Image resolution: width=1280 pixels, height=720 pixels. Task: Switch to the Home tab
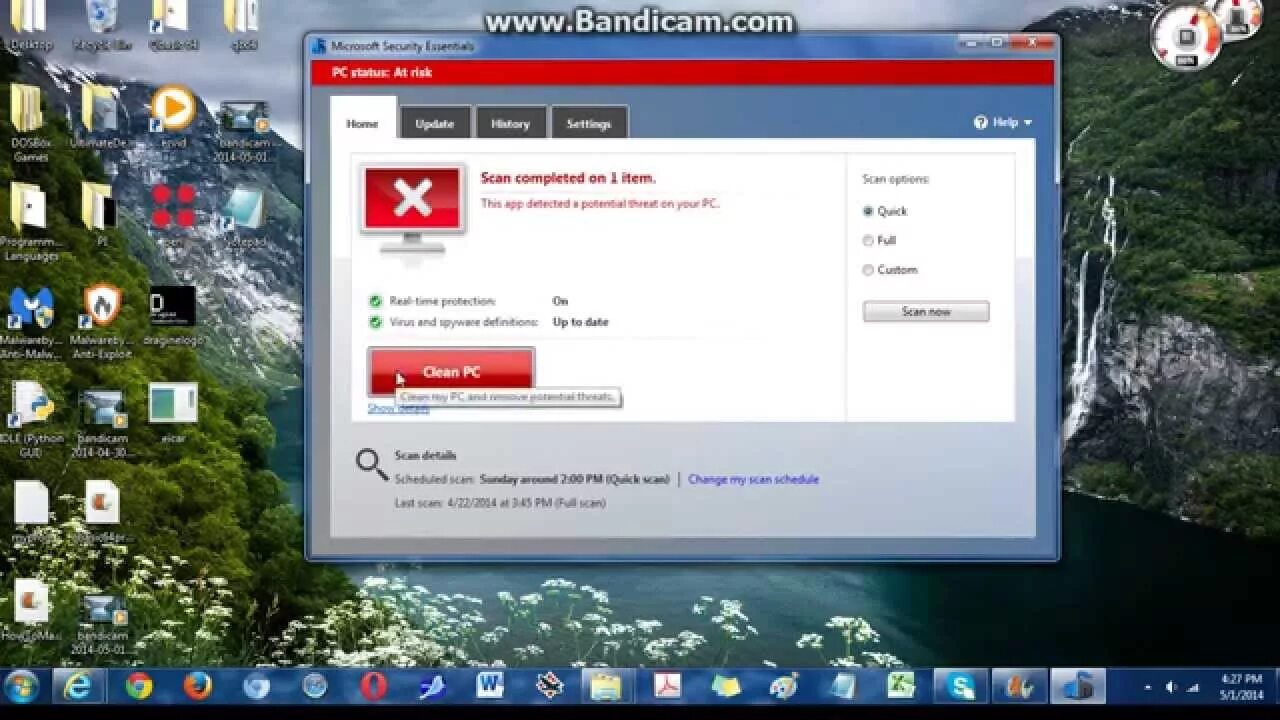click(x=362, y=122)
